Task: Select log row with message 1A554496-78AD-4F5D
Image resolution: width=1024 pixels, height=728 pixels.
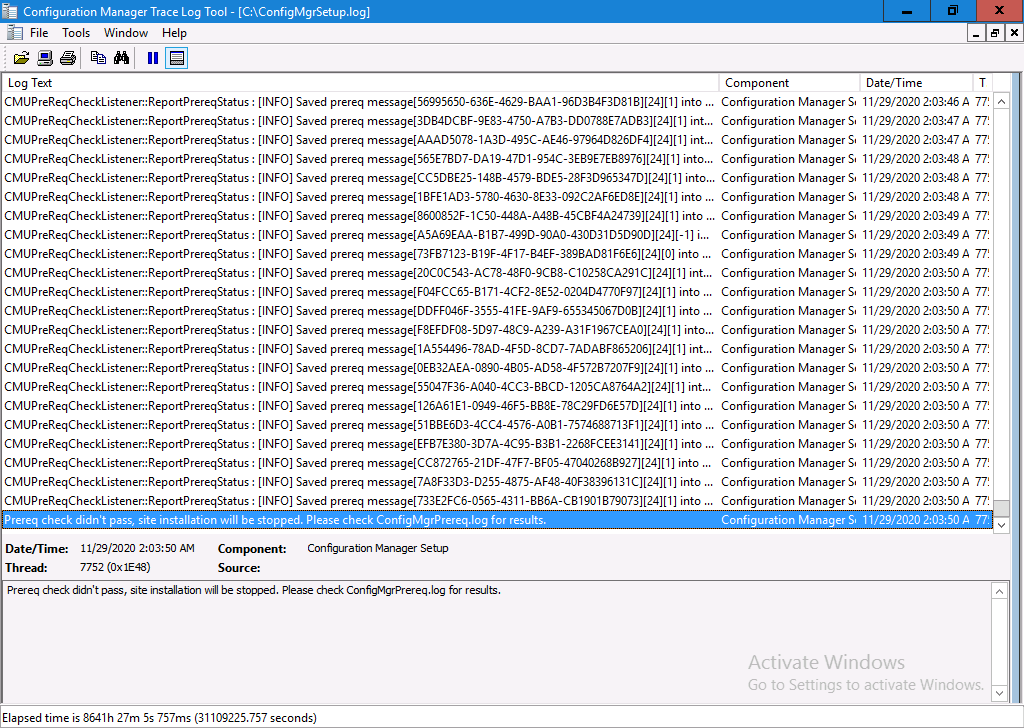Action: click(497, 349)
